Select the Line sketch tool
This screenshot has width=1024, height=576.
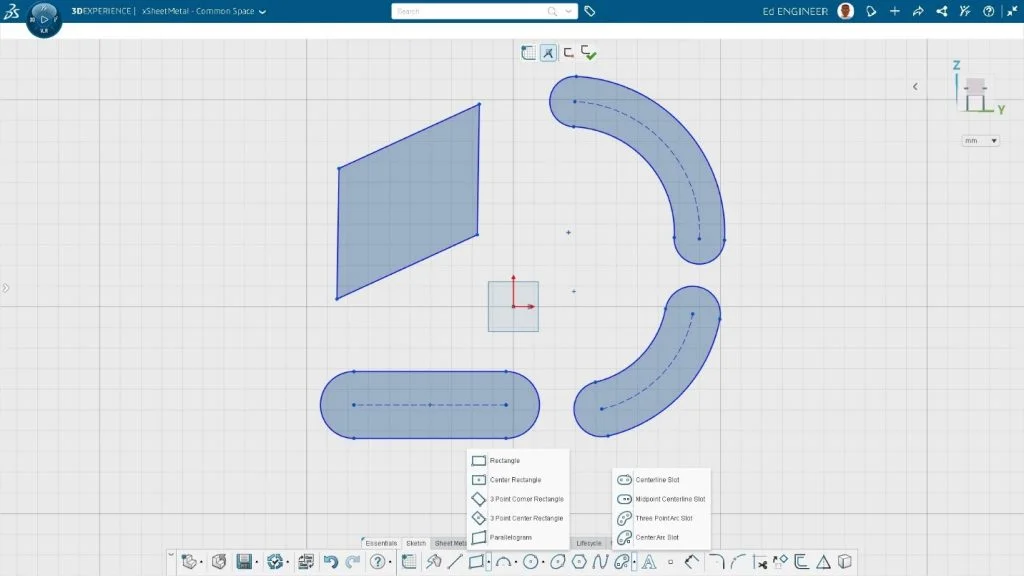point(455,562)
